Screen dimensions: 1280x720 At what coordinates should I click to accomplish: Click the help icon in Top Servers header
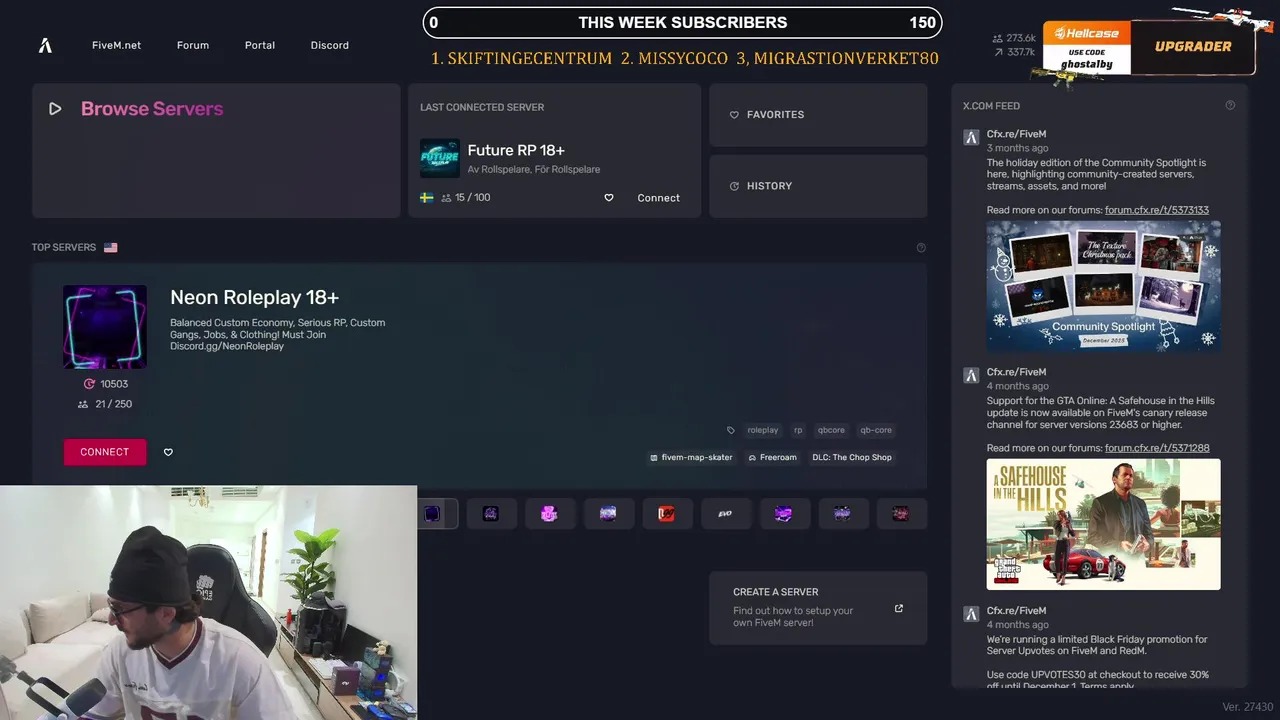[921, 247]
